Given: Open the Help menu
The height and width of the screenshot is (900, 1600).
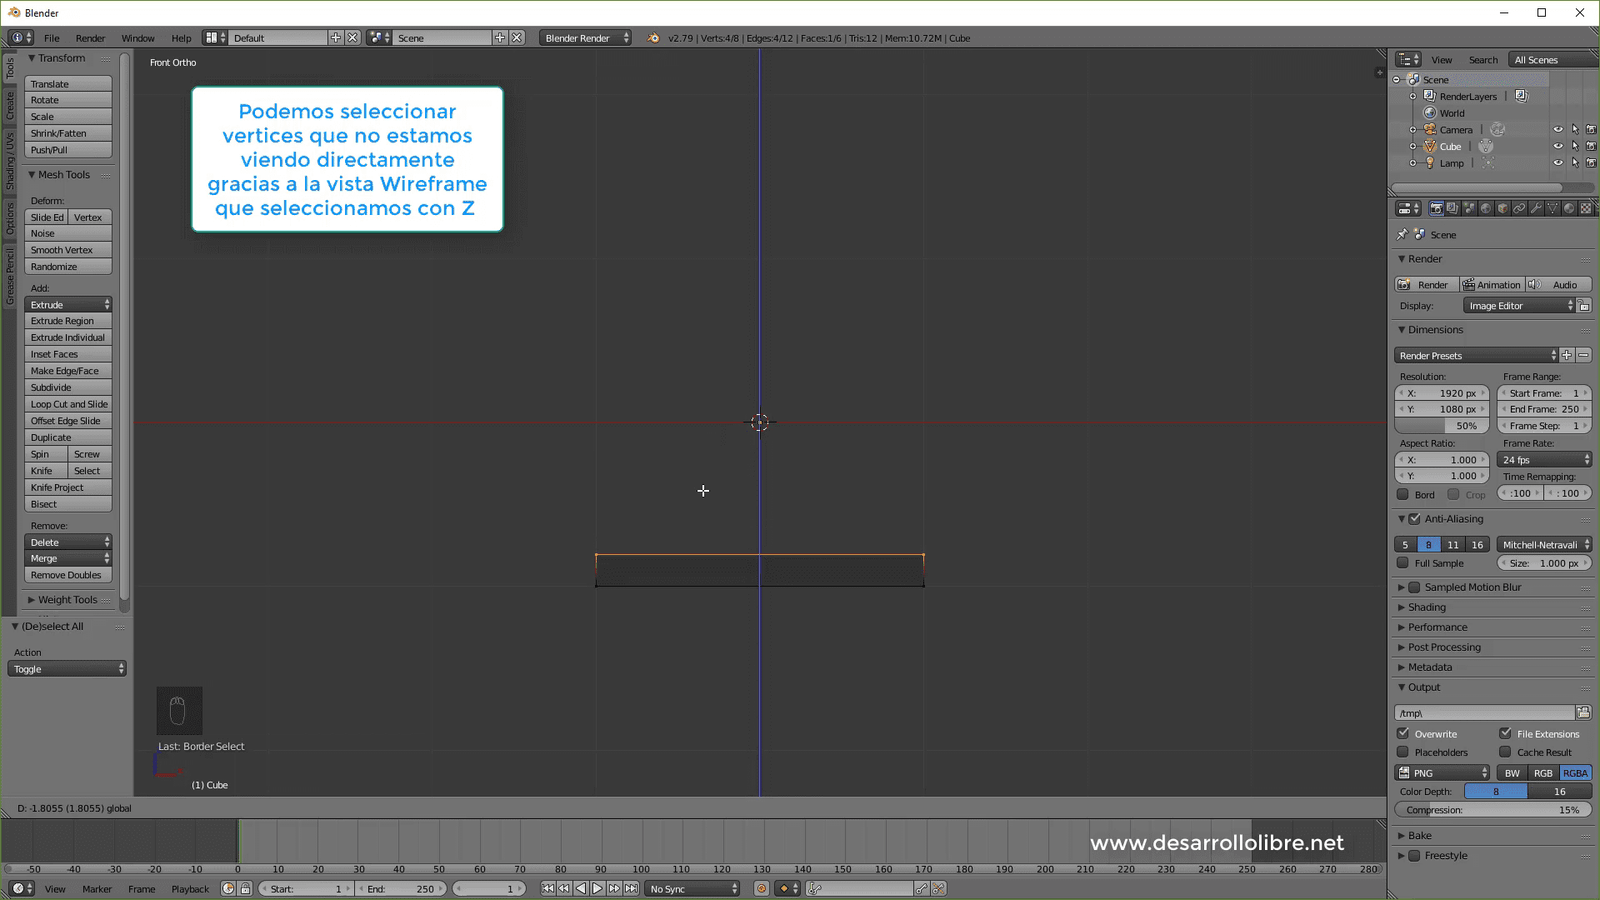Looking at the screenshot, I should click(x=181, y=38).
